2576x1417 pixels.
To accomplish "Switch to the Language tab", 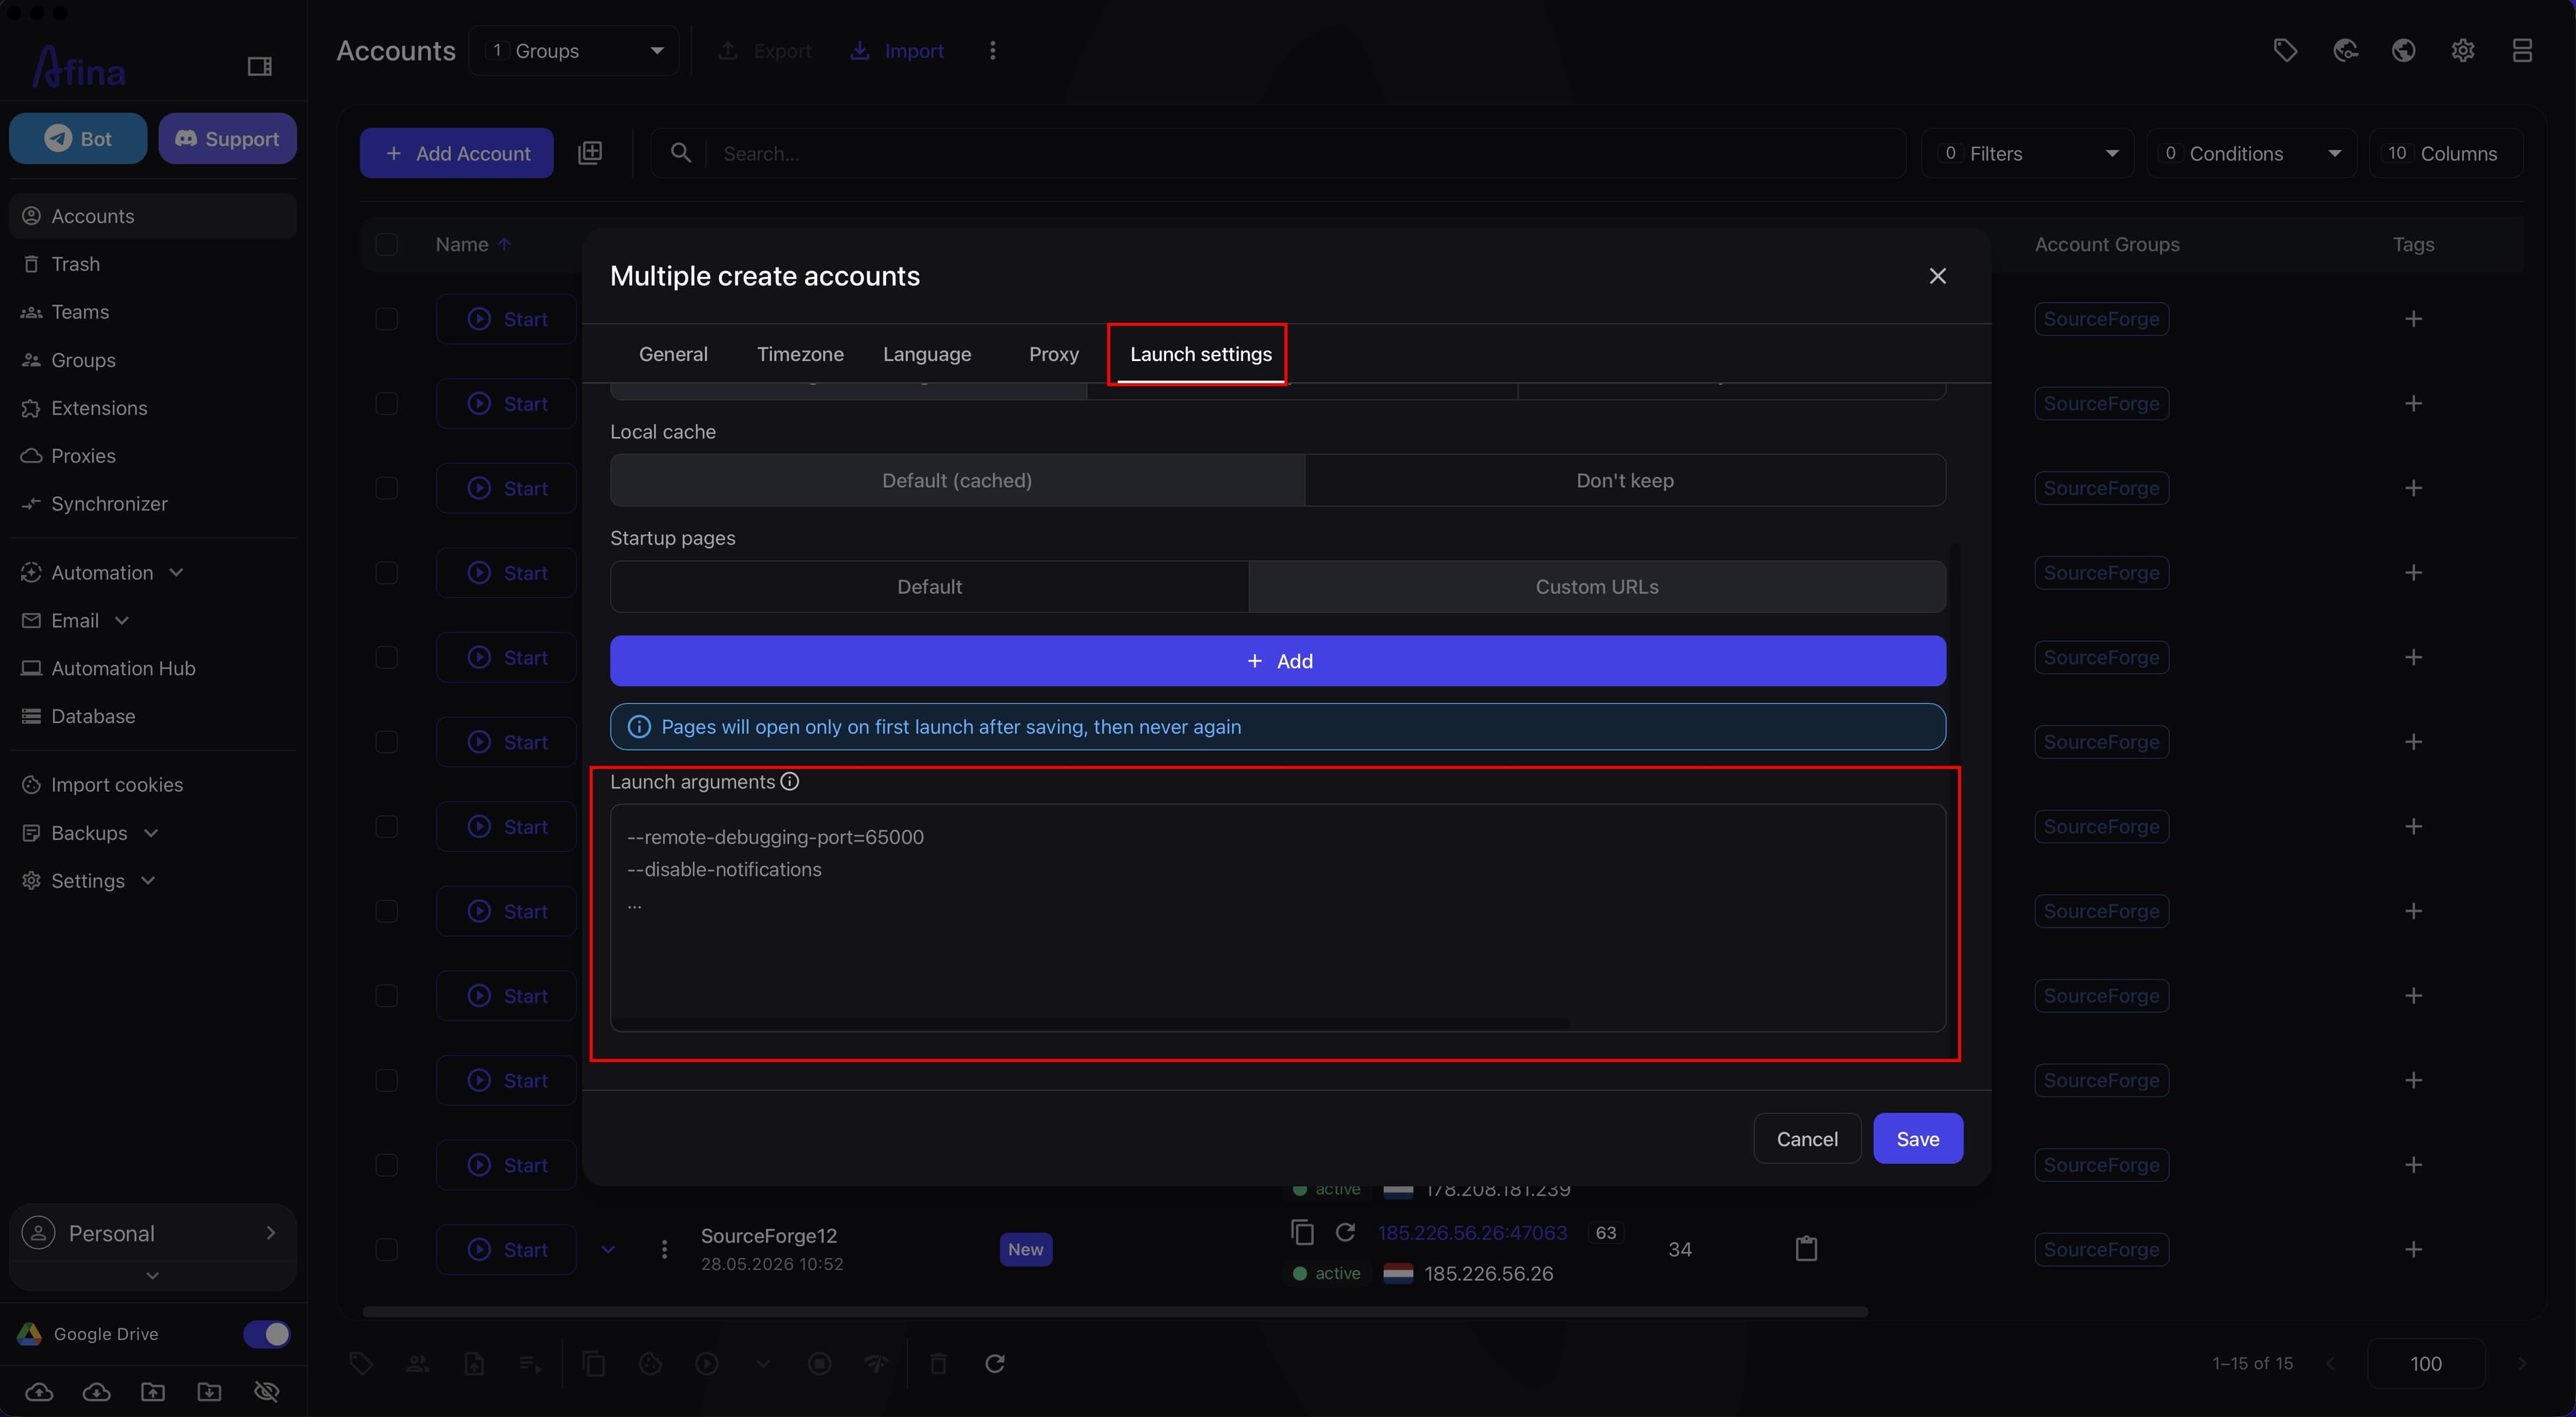I will (x=927, y=354).
